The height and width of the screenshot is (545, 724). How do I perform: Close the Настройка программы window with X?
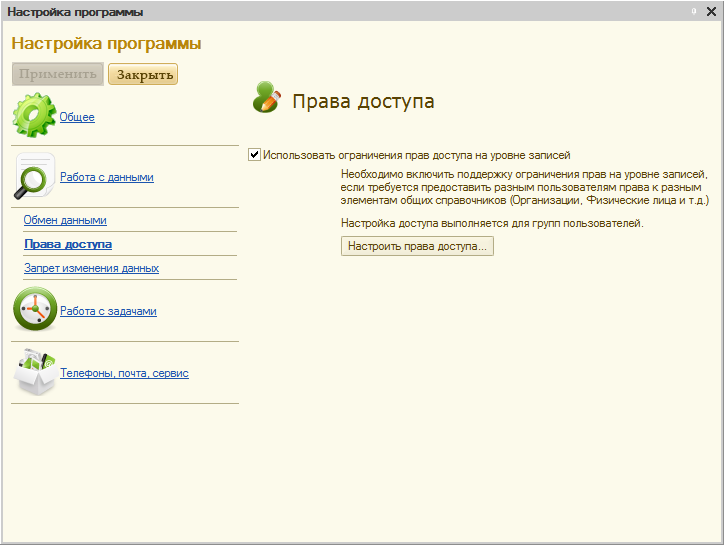709,12
